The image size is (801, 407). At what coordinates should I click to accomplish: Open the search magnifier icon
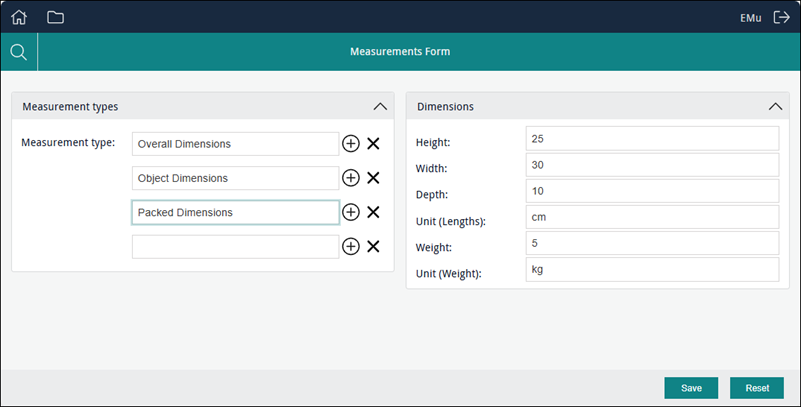(18, 52)
